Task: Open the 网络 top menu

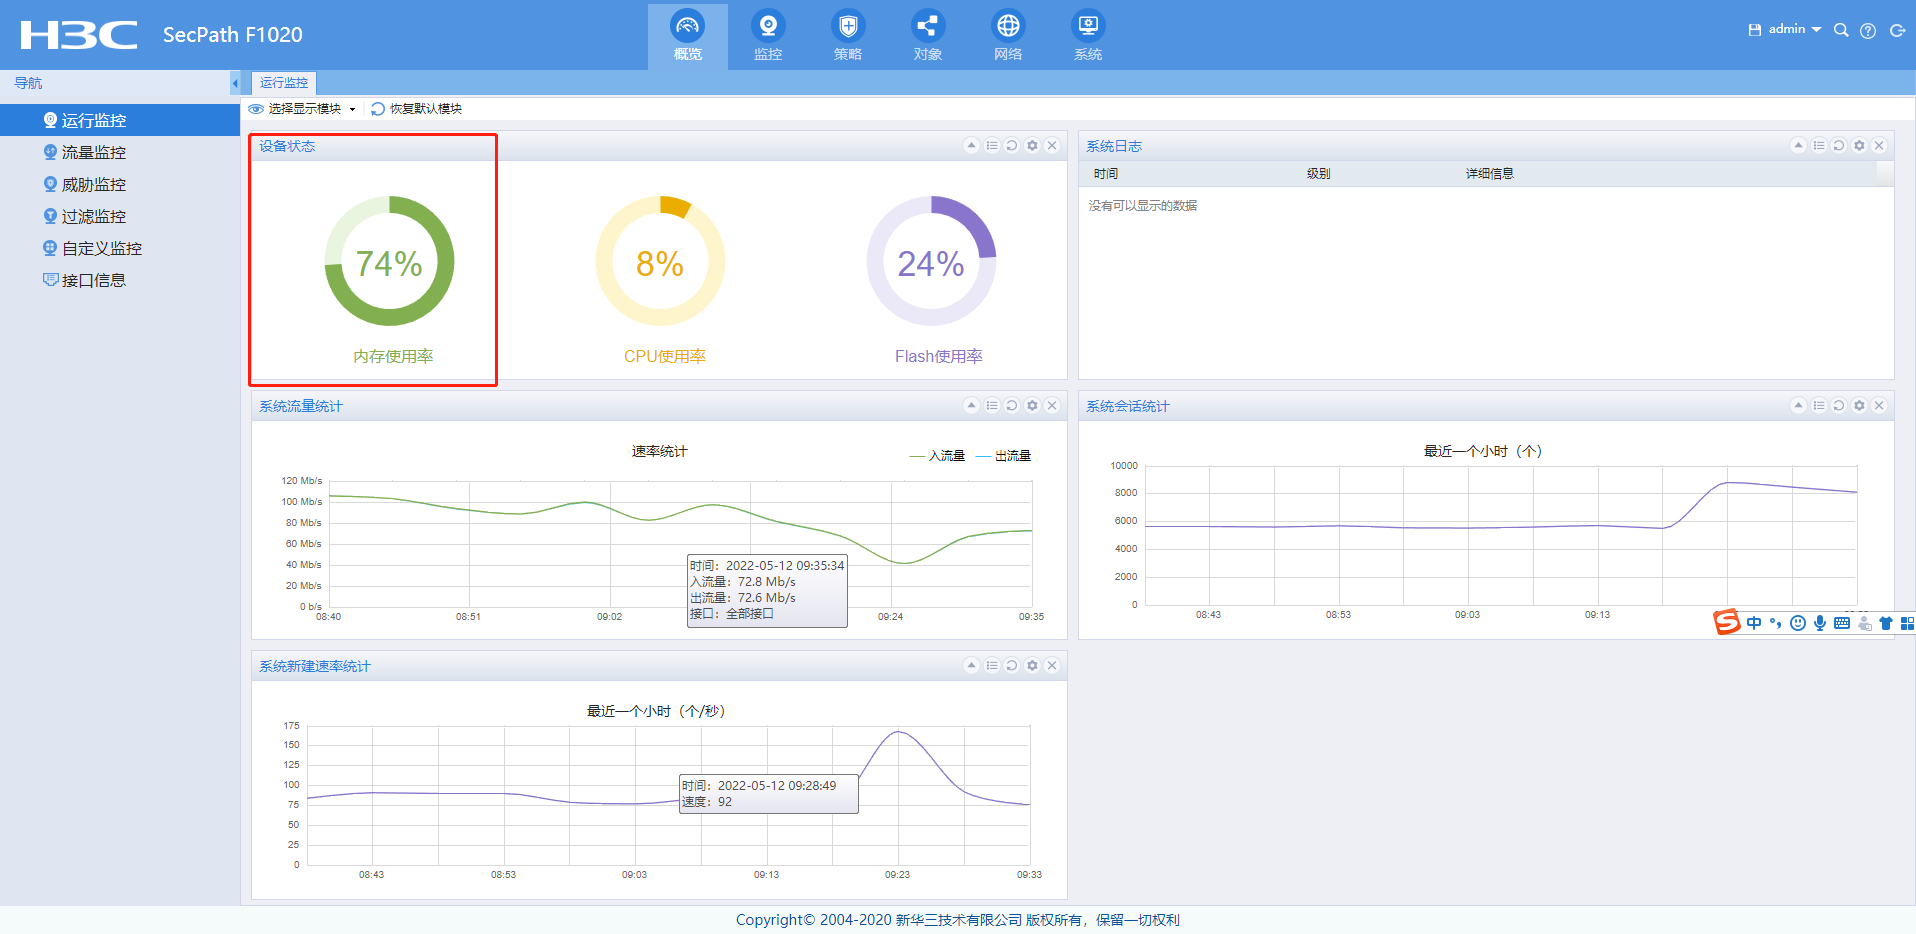Action: [1008, 36]
